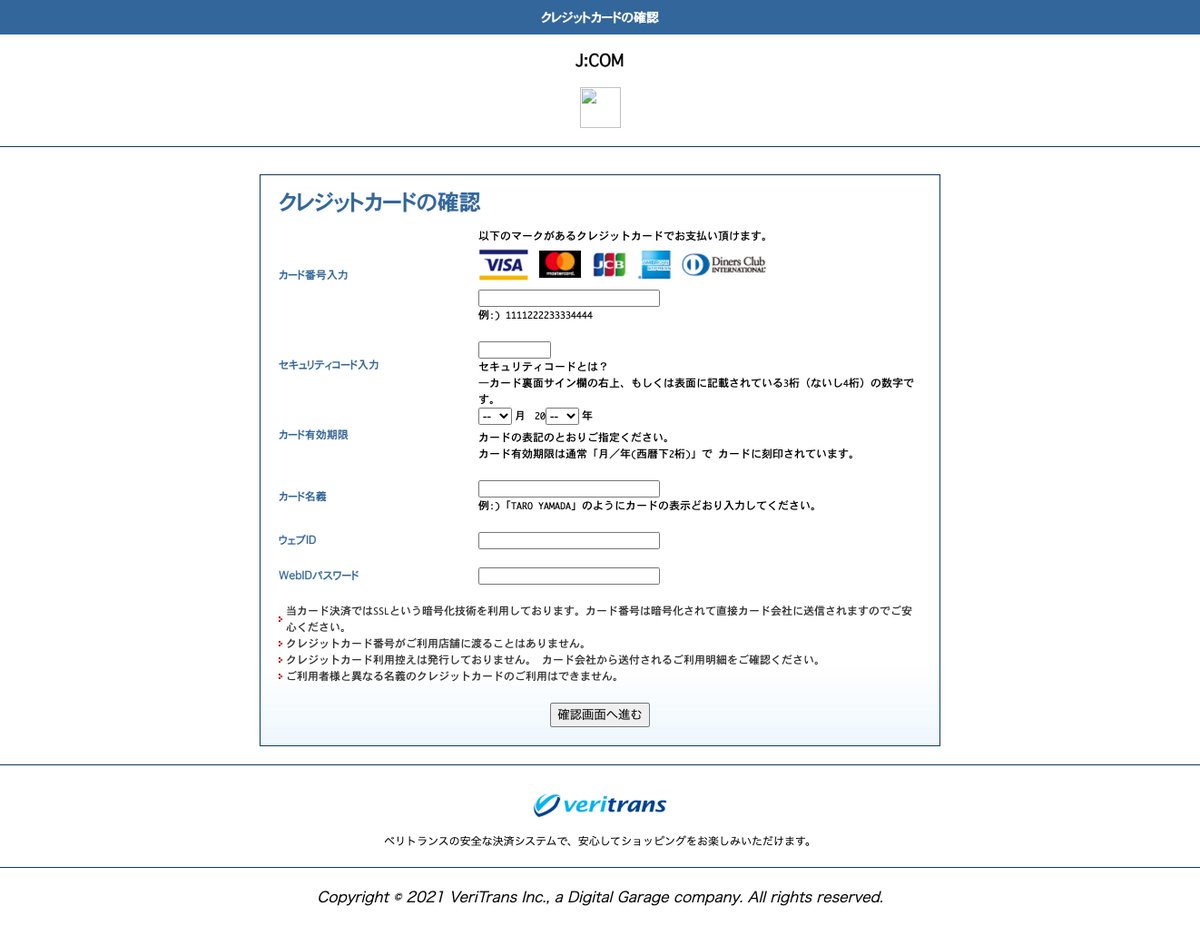Image resolution: width=1200 pixels, height=926 pixels.
Task: Click the カード有効期限は通常 expiry explanation text
Action: tap(667, 454)
